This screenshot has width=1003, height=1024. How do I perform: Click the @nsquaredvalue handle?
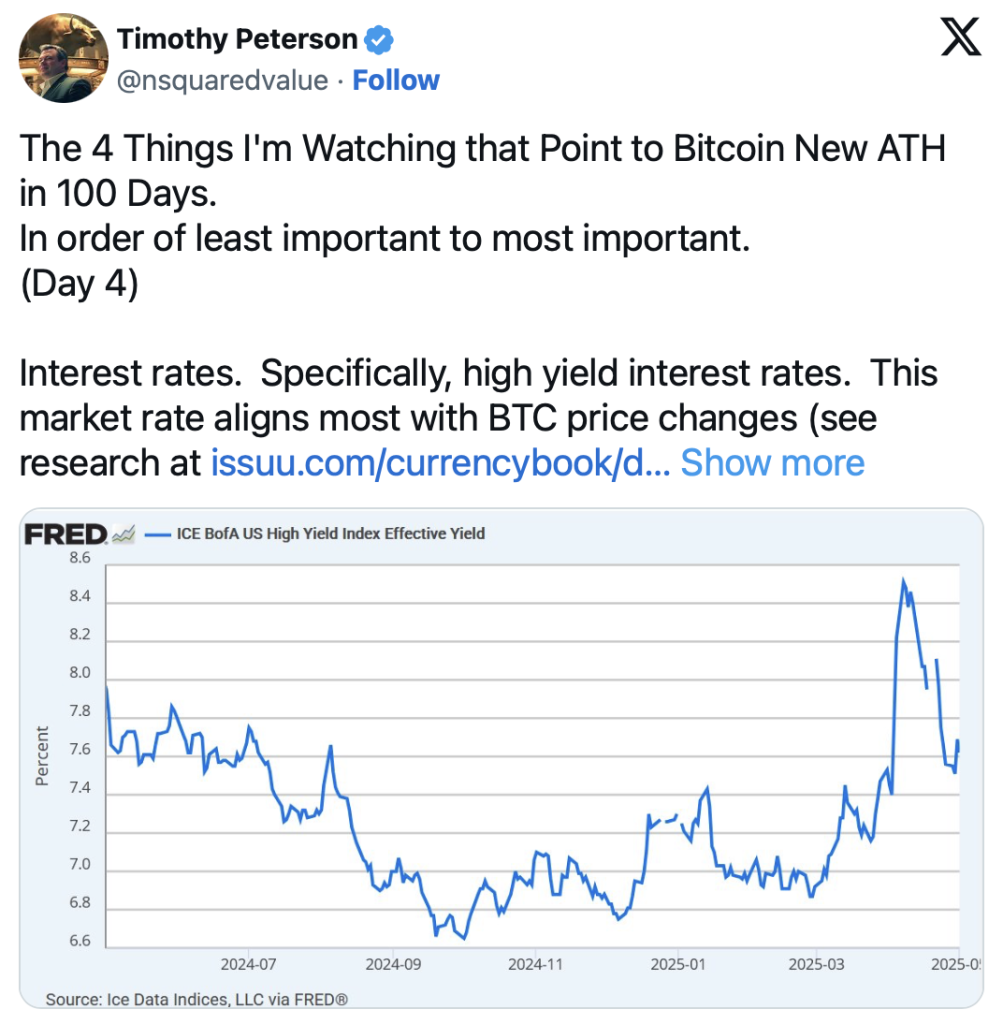click(222, 81)
